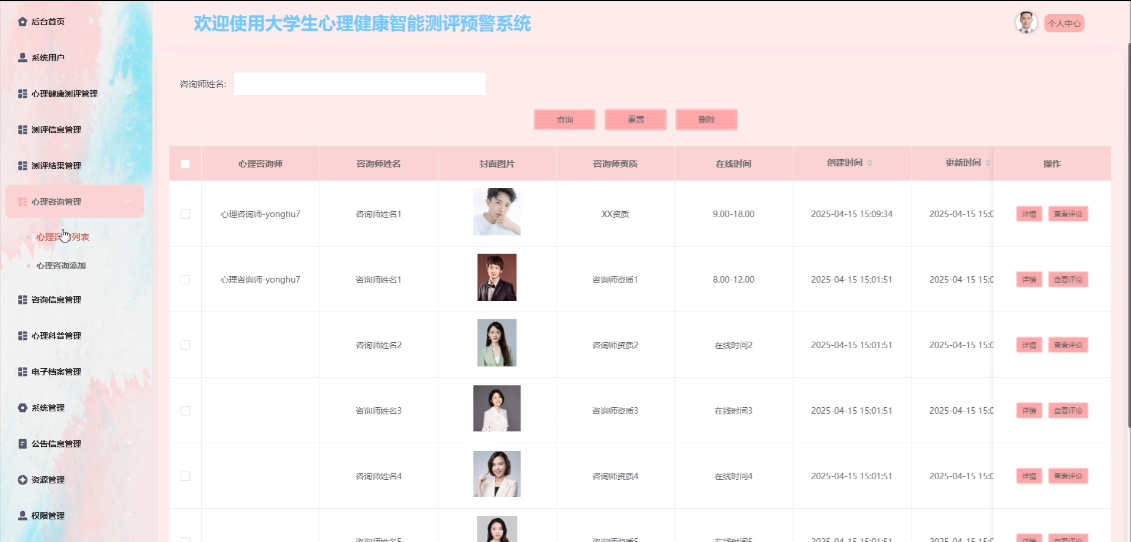Click 详情 for the XX资质 row
This screenshot has height=542, width=1131.
(x=1029, y=214)
